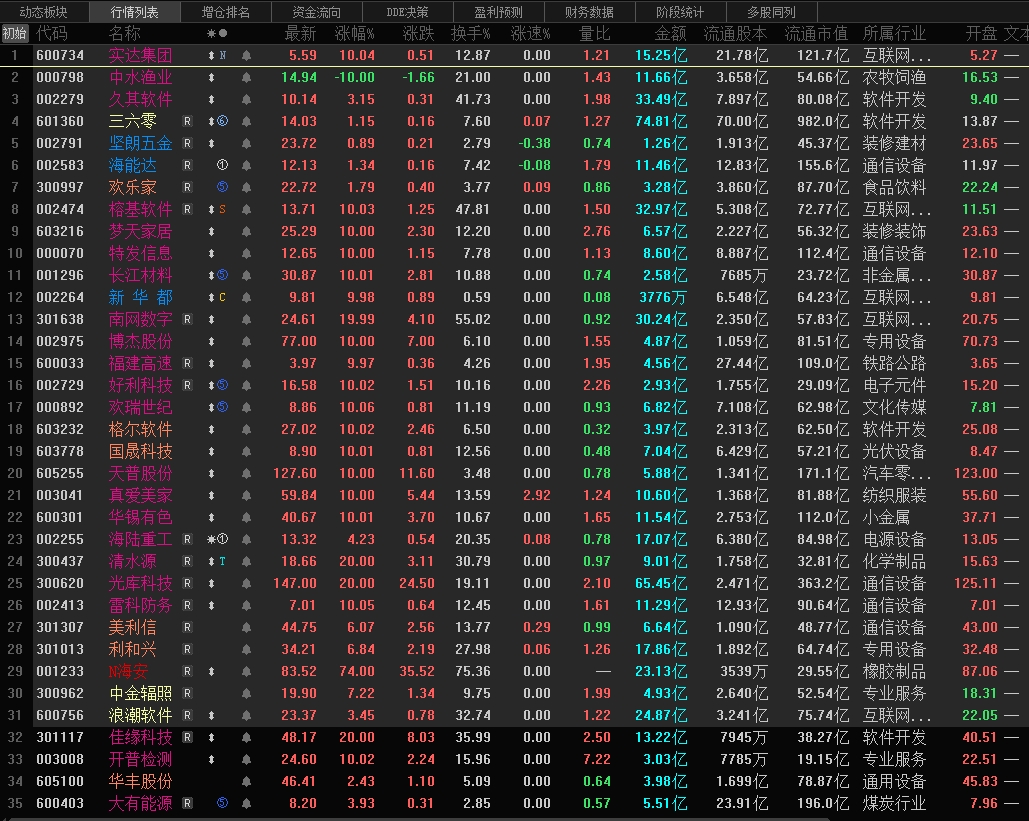This screenshot has width=1029, height=821.
Task: Click the bell icon for 大有能源
Action: (x=246, y=803)
